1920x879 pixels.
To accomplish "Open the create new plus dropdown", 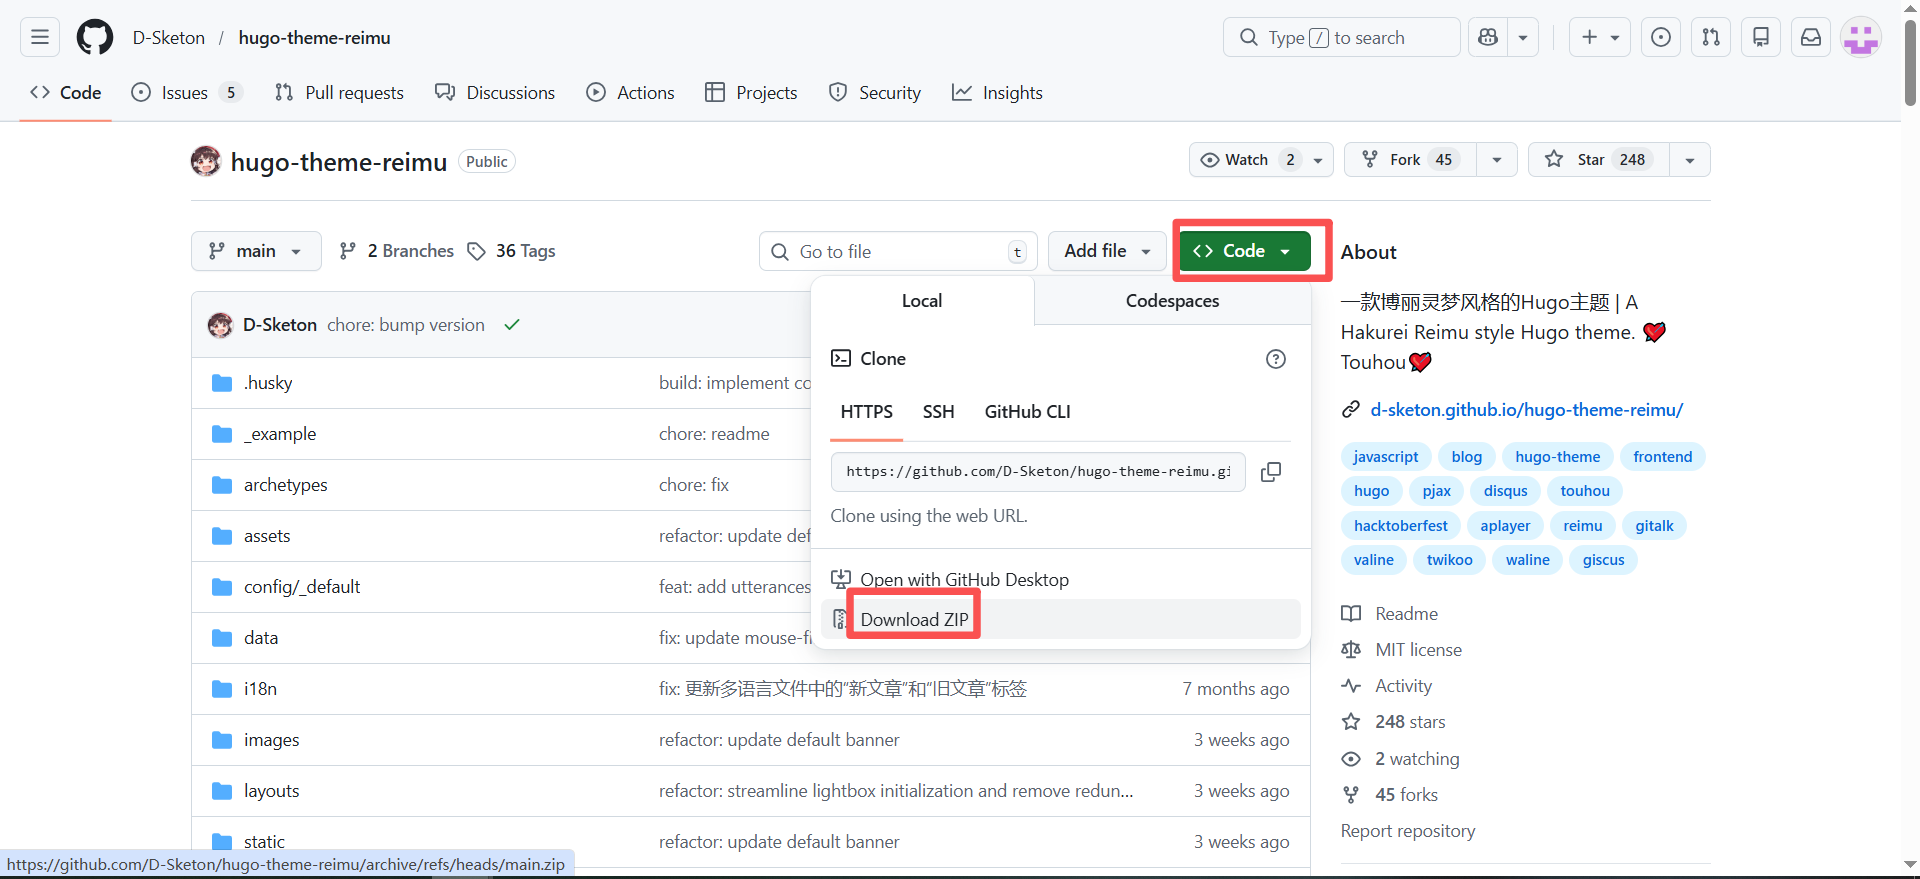I will click(1600, 37).
